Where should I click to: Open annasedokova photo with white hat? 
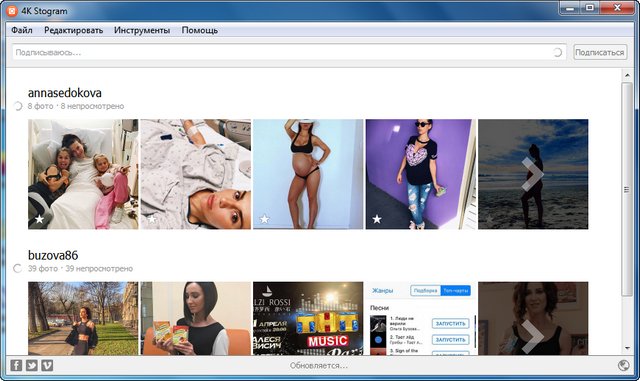pos(308,174)
